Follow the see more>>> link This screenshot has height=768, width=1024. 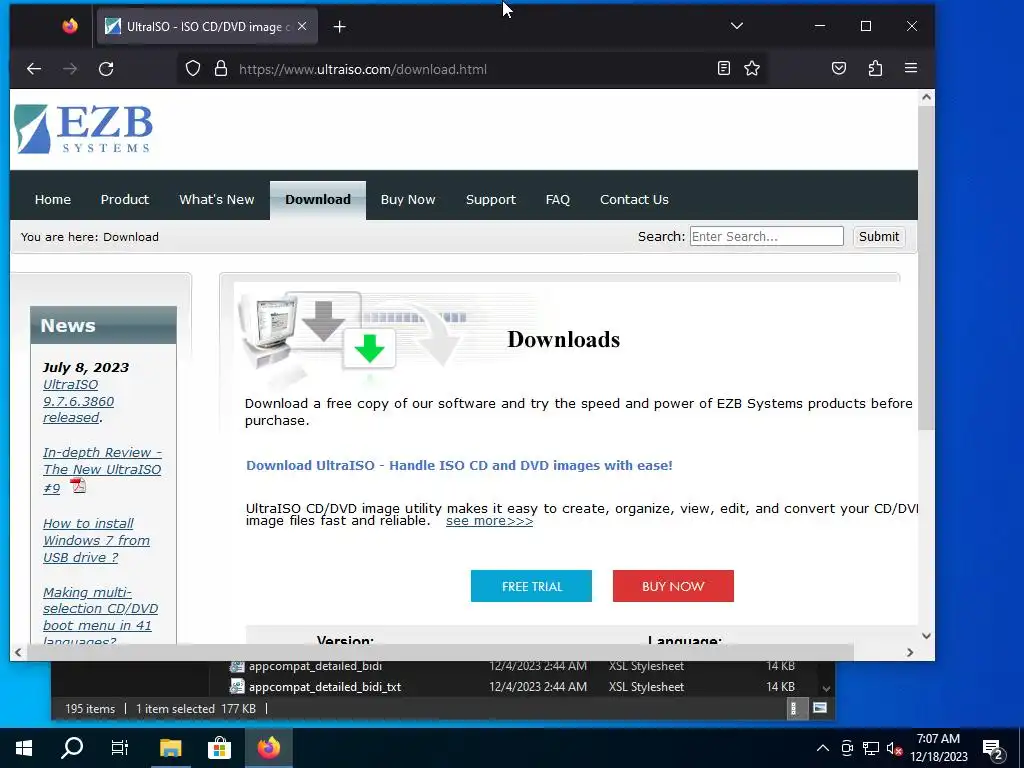coord(489,521)
